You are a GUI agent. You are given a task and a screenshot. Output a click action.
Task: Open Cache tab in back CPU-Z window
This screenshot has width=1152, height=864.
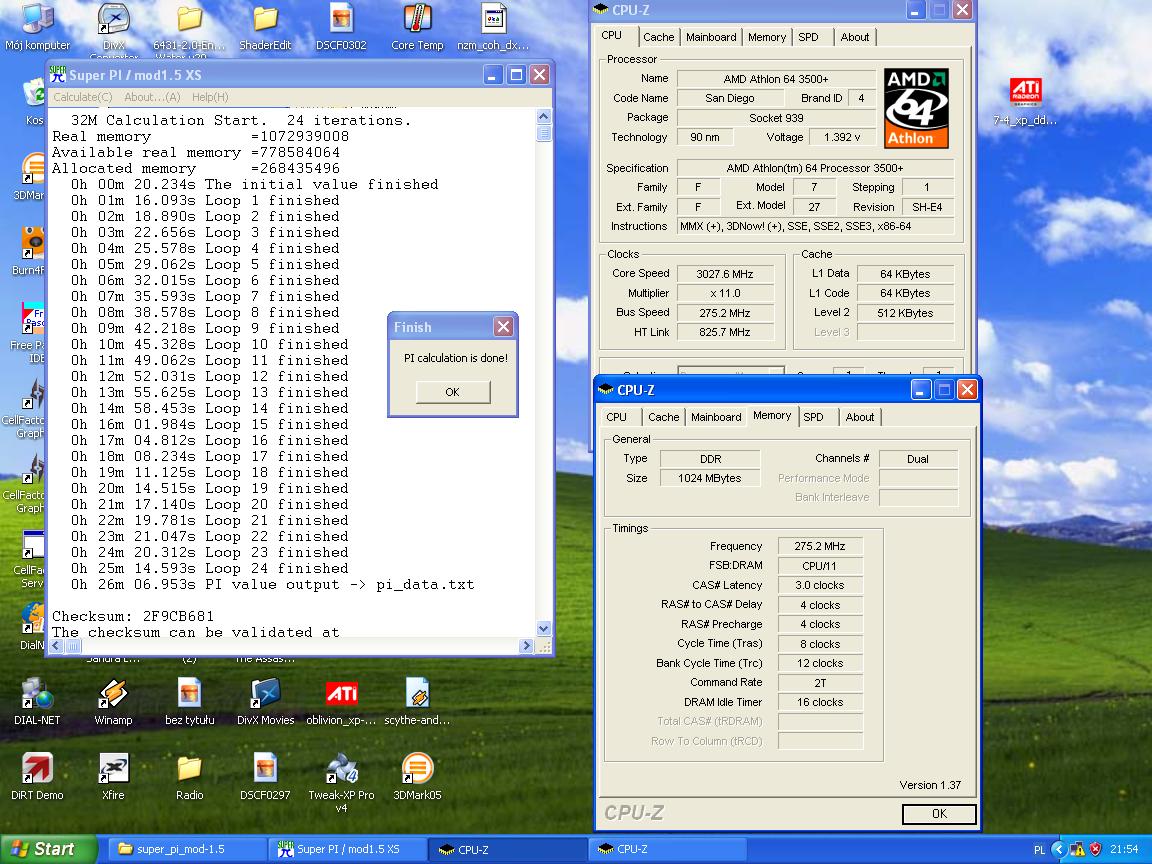658,37
